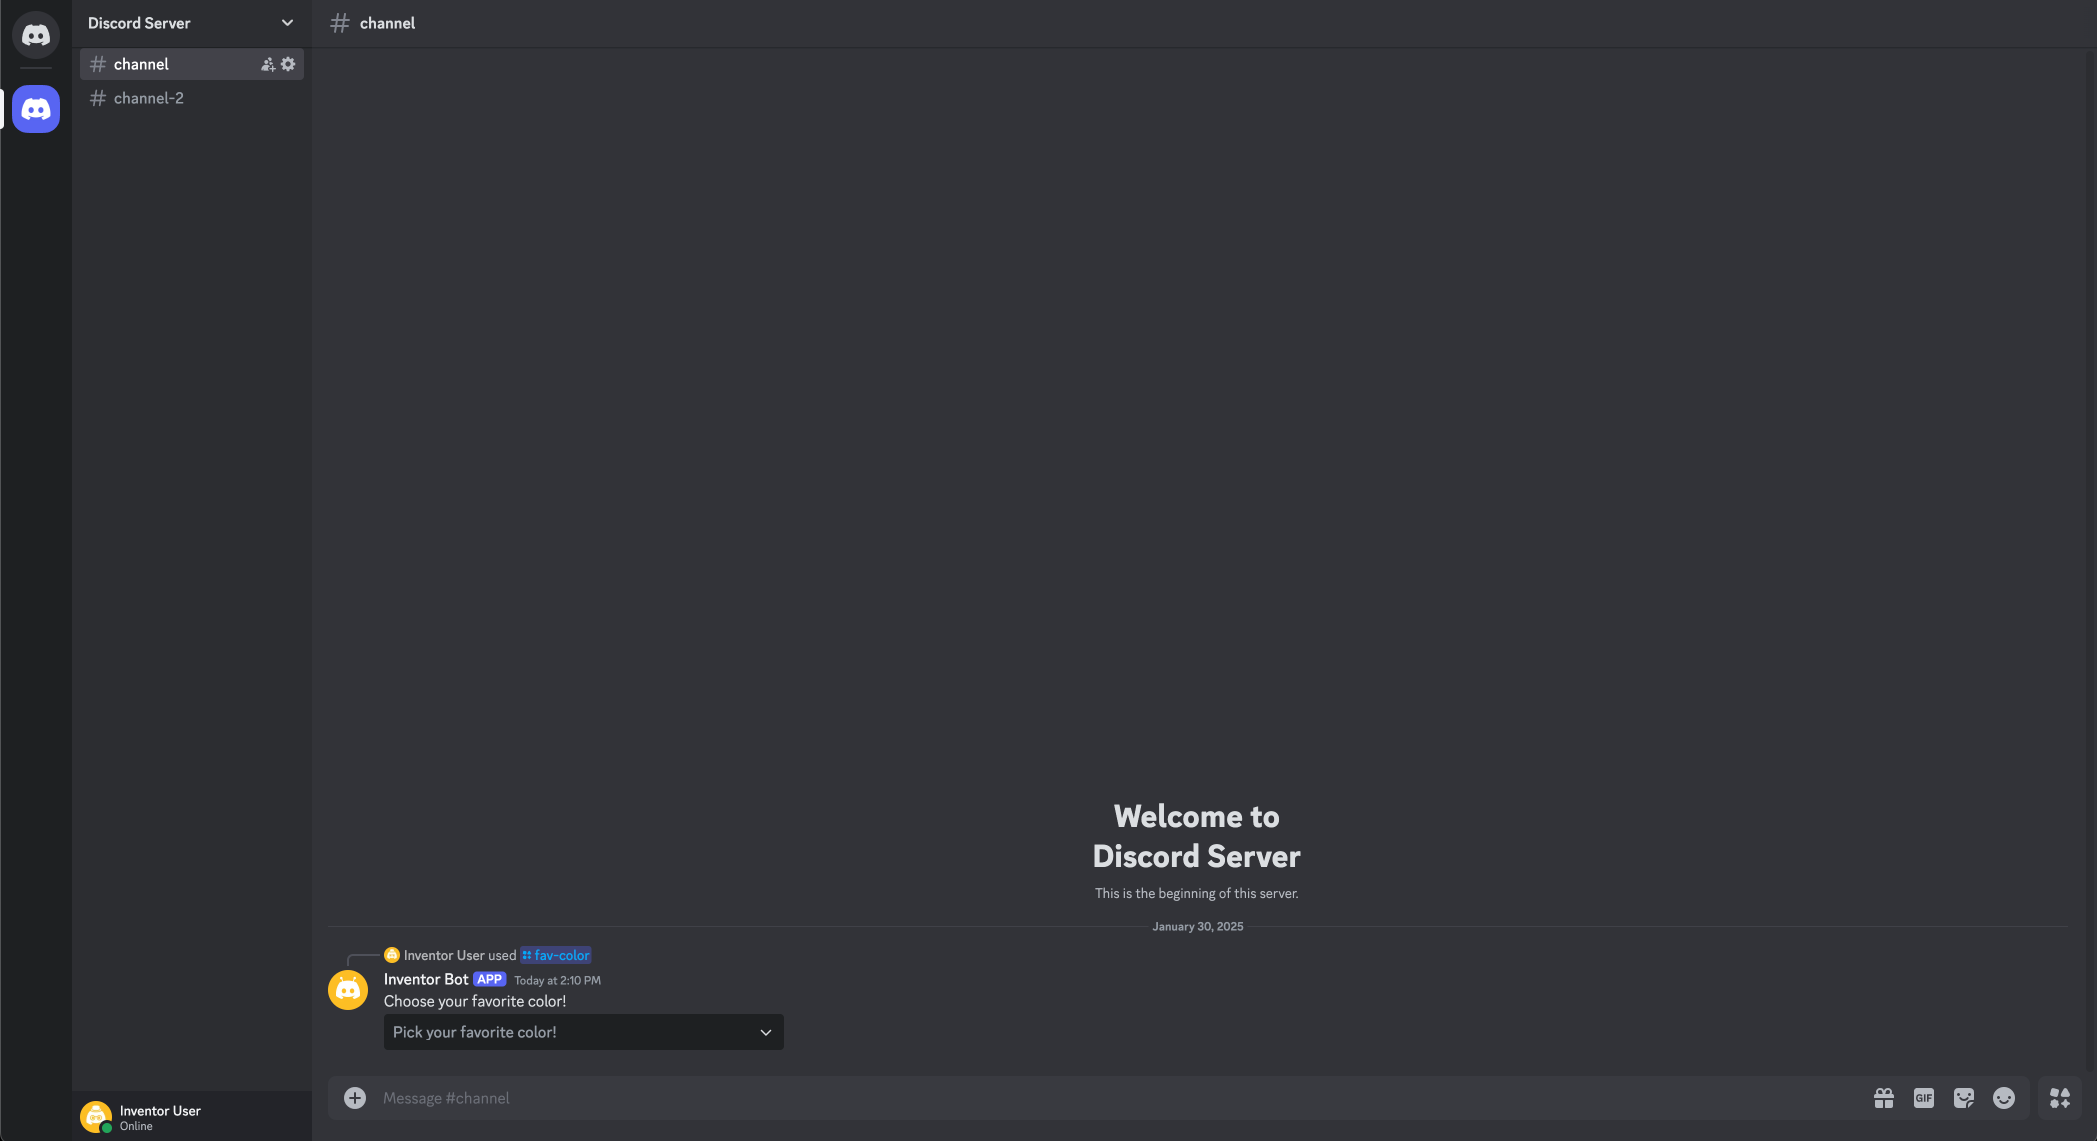The height and width of the screenshot is (1141, 2097).
Task: Click the Choose your favorite color! message text
Action: tap(475, 1001)
